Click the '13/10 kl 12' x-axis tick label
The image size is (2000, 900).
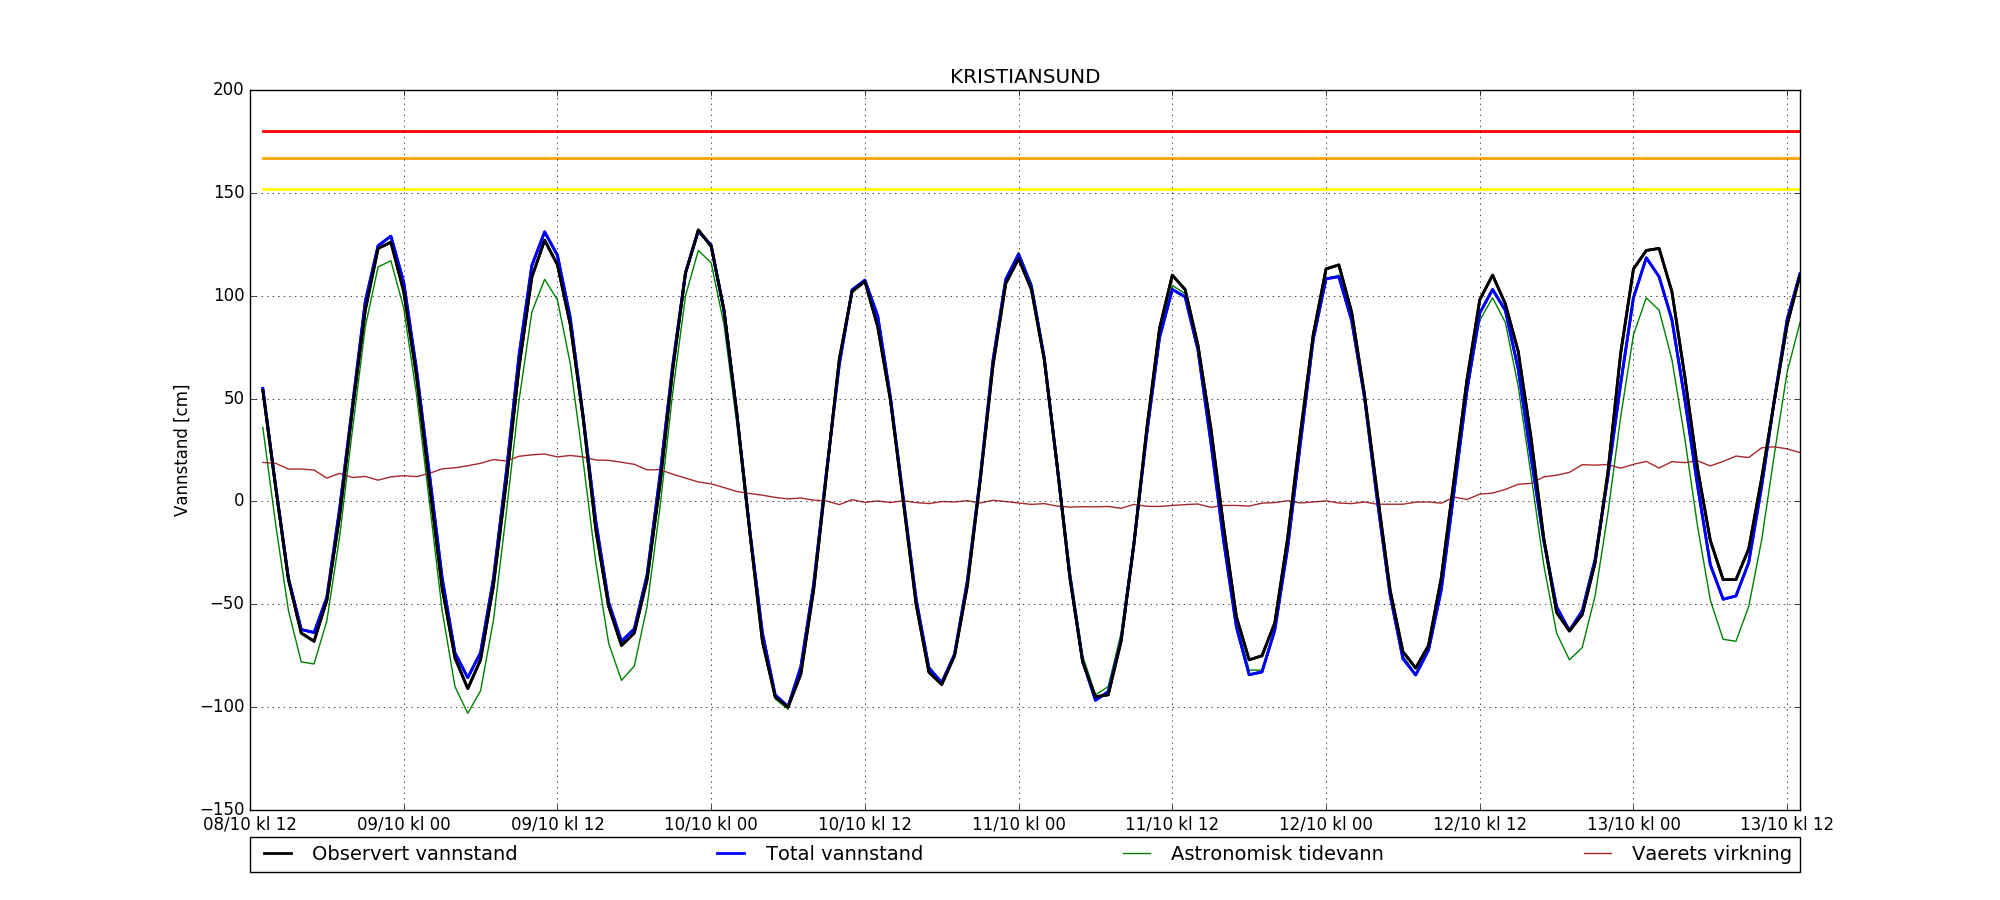1786,825
